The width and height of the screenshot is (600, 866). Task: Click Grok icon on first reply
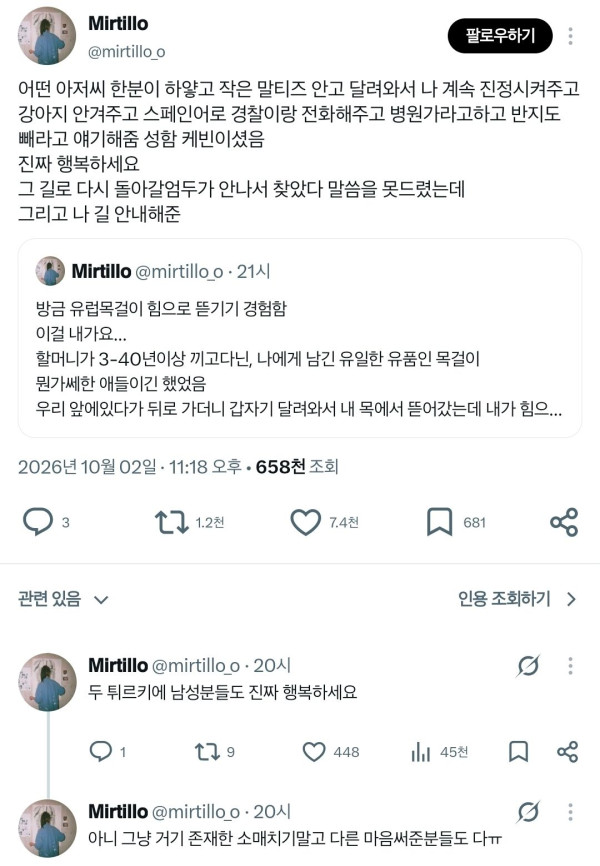(528, 666)
